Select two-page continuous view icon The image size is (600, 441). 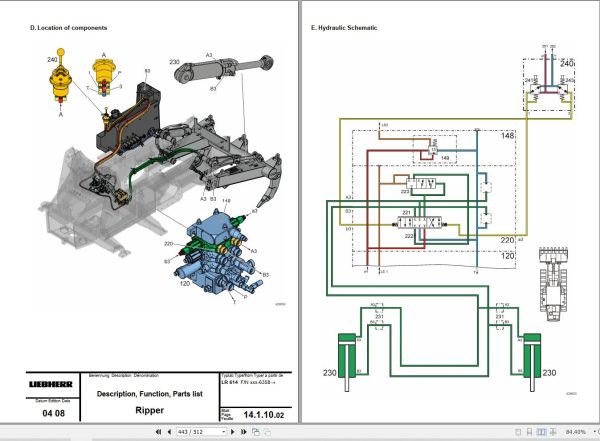(x=553, y=432)
